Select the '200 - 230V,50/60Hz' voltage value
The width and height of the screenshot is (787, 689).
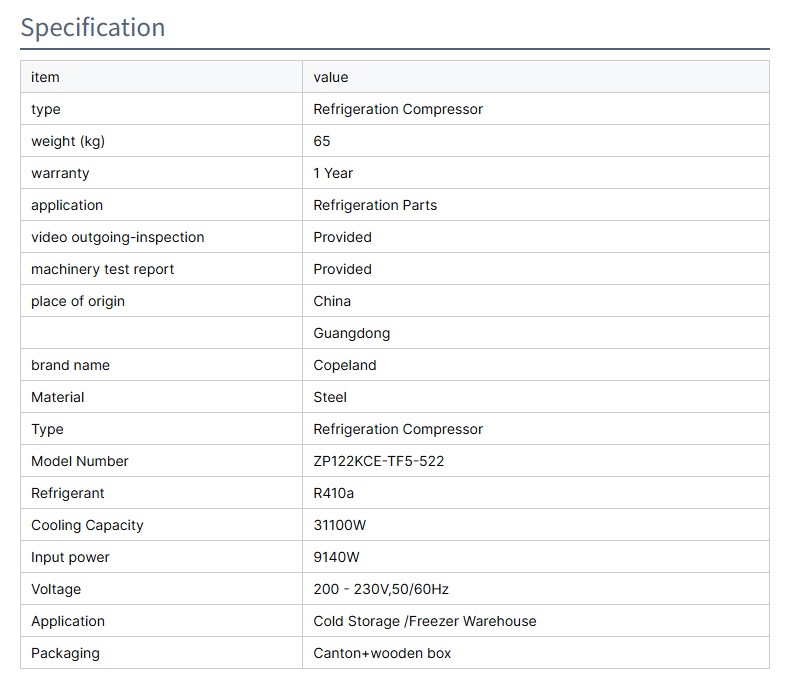[388, 589]
